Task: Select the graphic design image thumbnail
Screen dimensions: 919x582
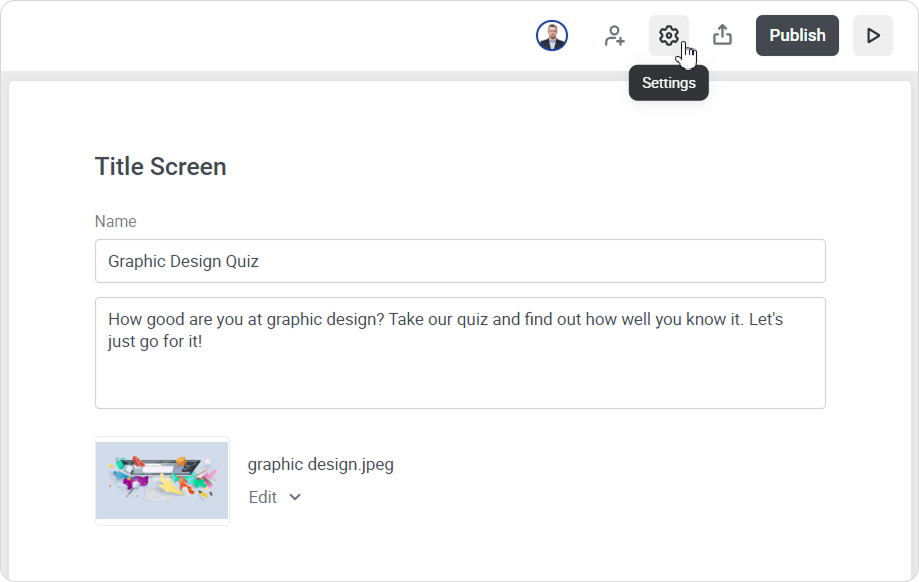Action: [162, 480]
